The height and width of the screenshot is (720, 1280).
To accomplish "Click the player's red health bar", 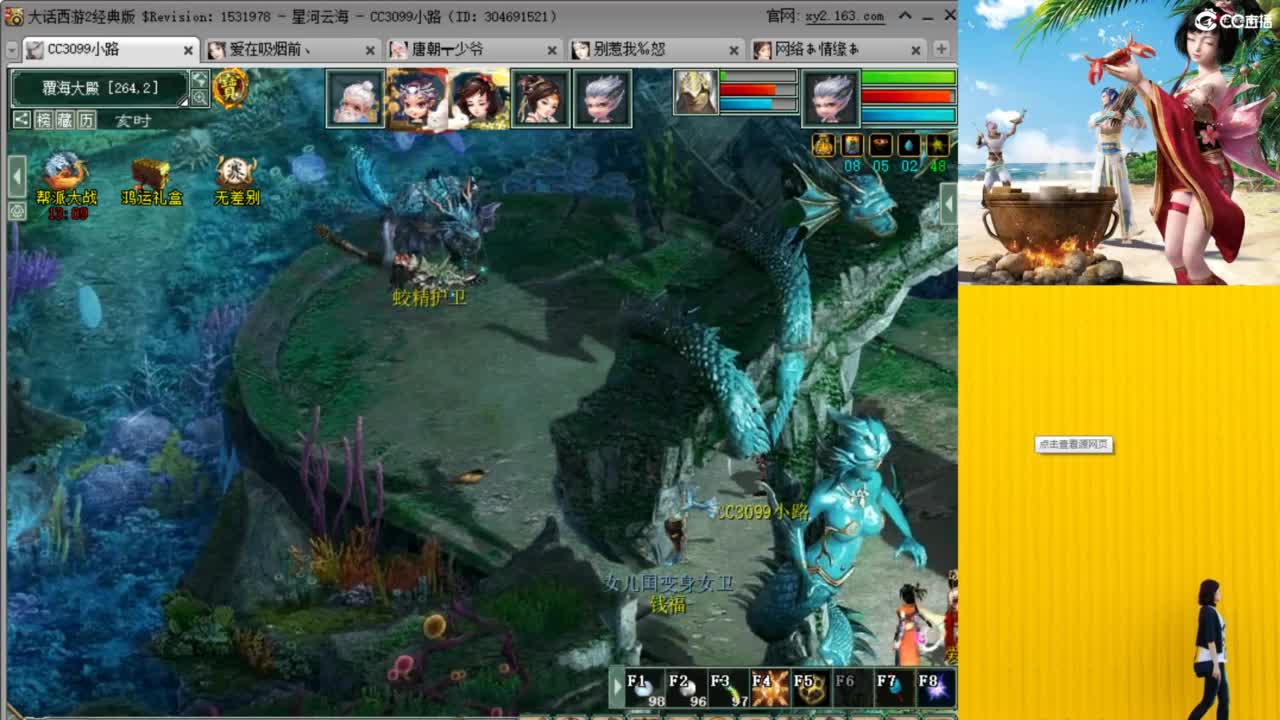I will (908, 96).
